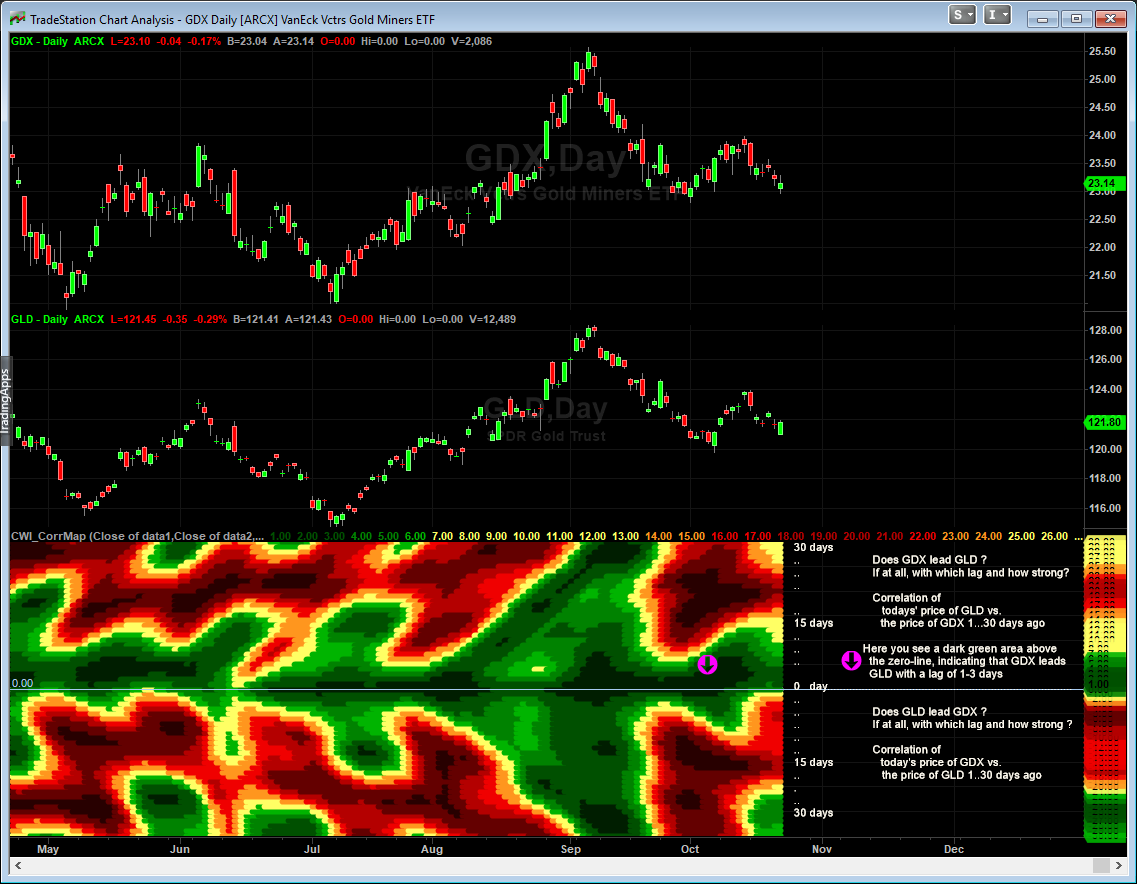Viewport: 1137px width, 884px height.
Task: Maximize the chart analysis window
Action: pyautogui.click(x=1076, y=16)
